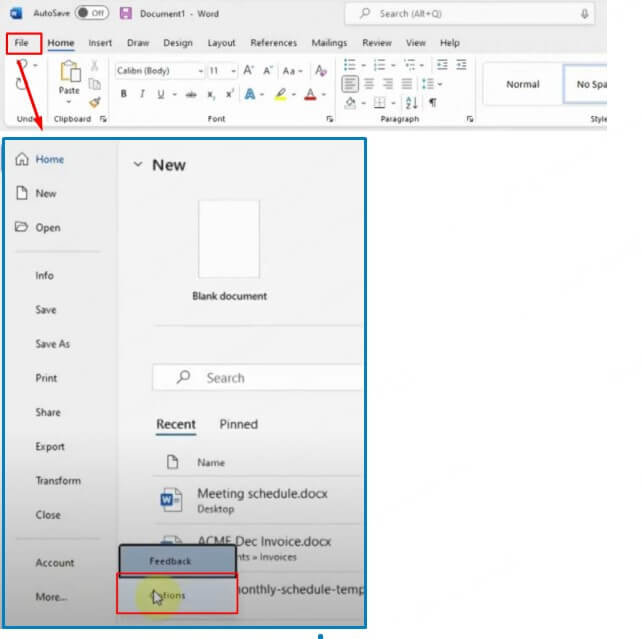
Task: Toggle Show/Hide paragraph marks
Action: pyautogui.click(x=432, y=102)
